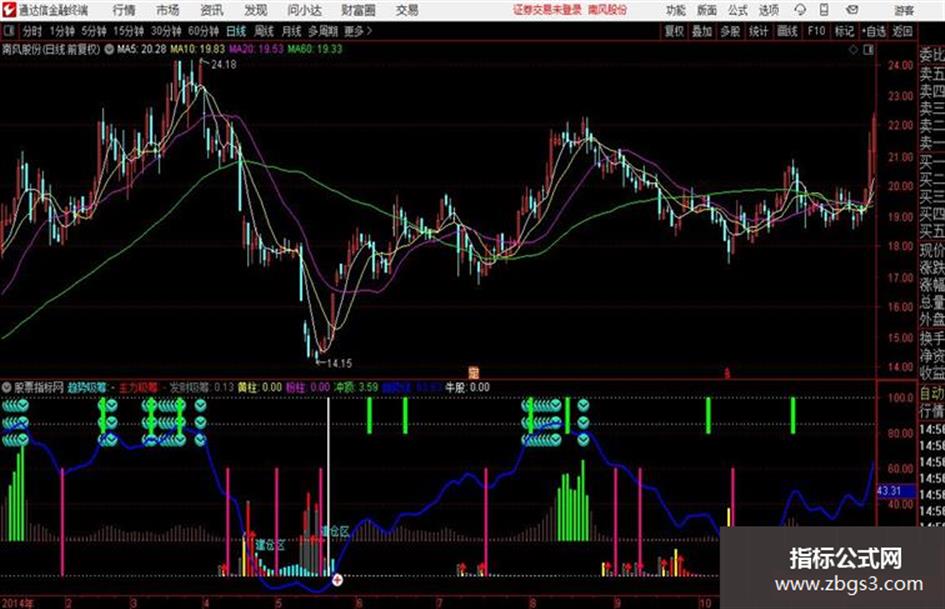This screenshot has height=609, width=945.
Task: Open the 问小达 menu
Action: [x=304, y=10]
